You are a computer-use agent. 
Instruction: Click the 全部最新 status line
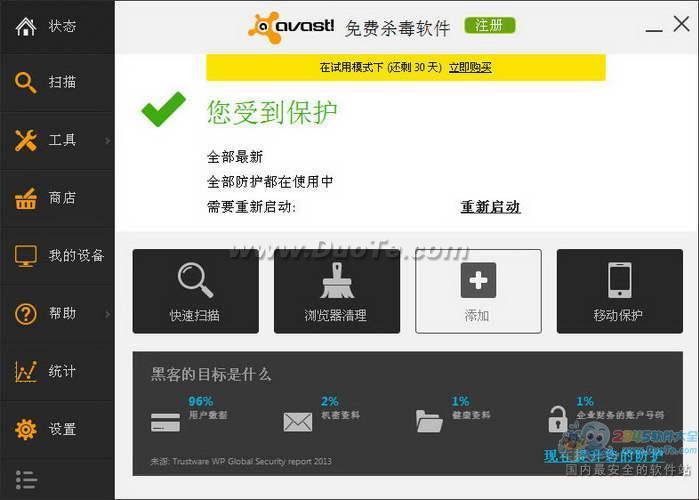point(235,157)
